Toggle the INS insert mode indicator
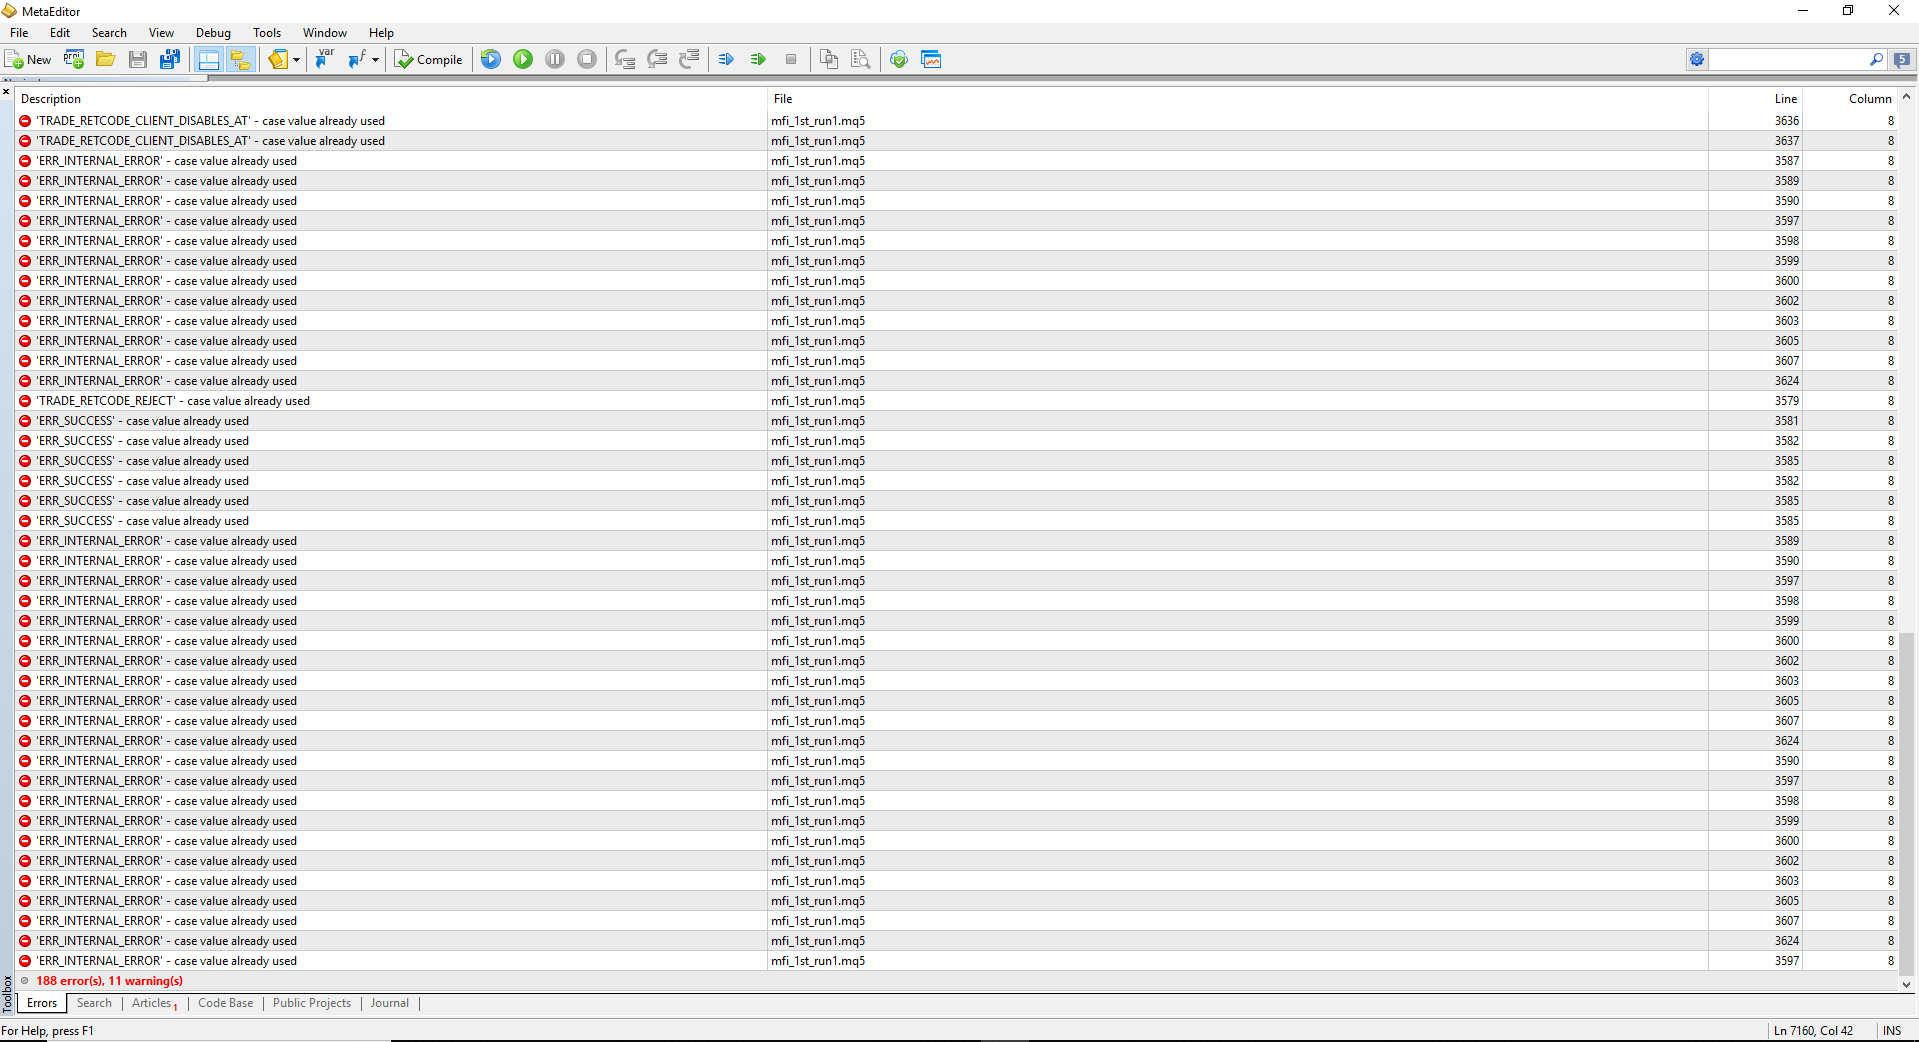 click(1892, 1031)
